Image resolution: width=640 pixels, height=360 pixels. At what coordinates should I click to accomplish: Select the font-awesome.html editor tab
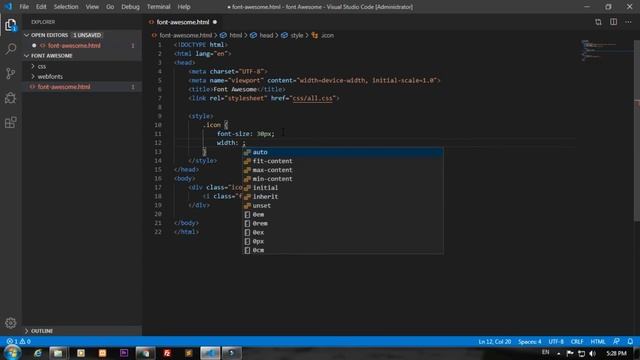click(183, 22)
